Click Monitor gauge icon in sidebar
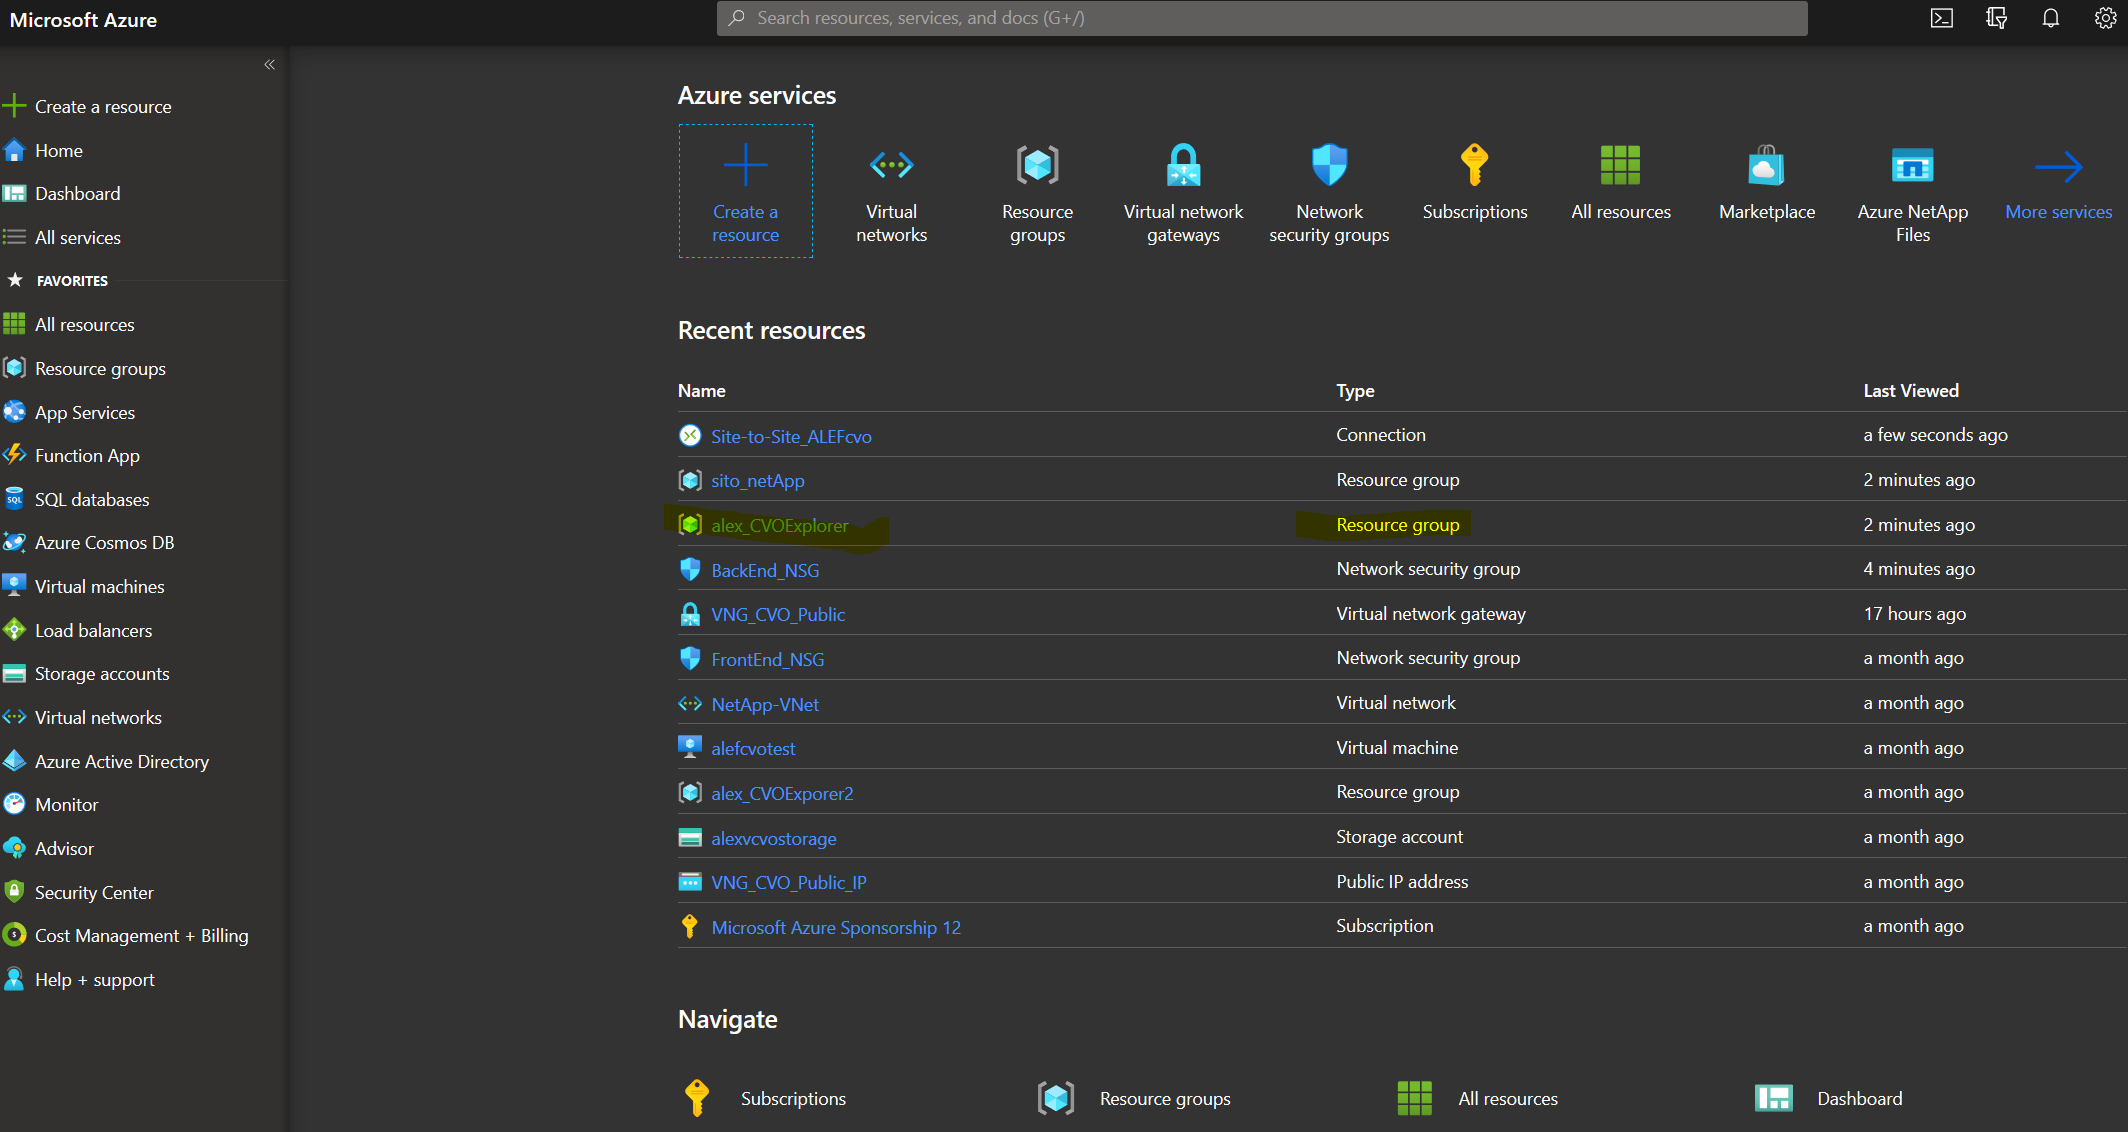 [x=14, y=804]
